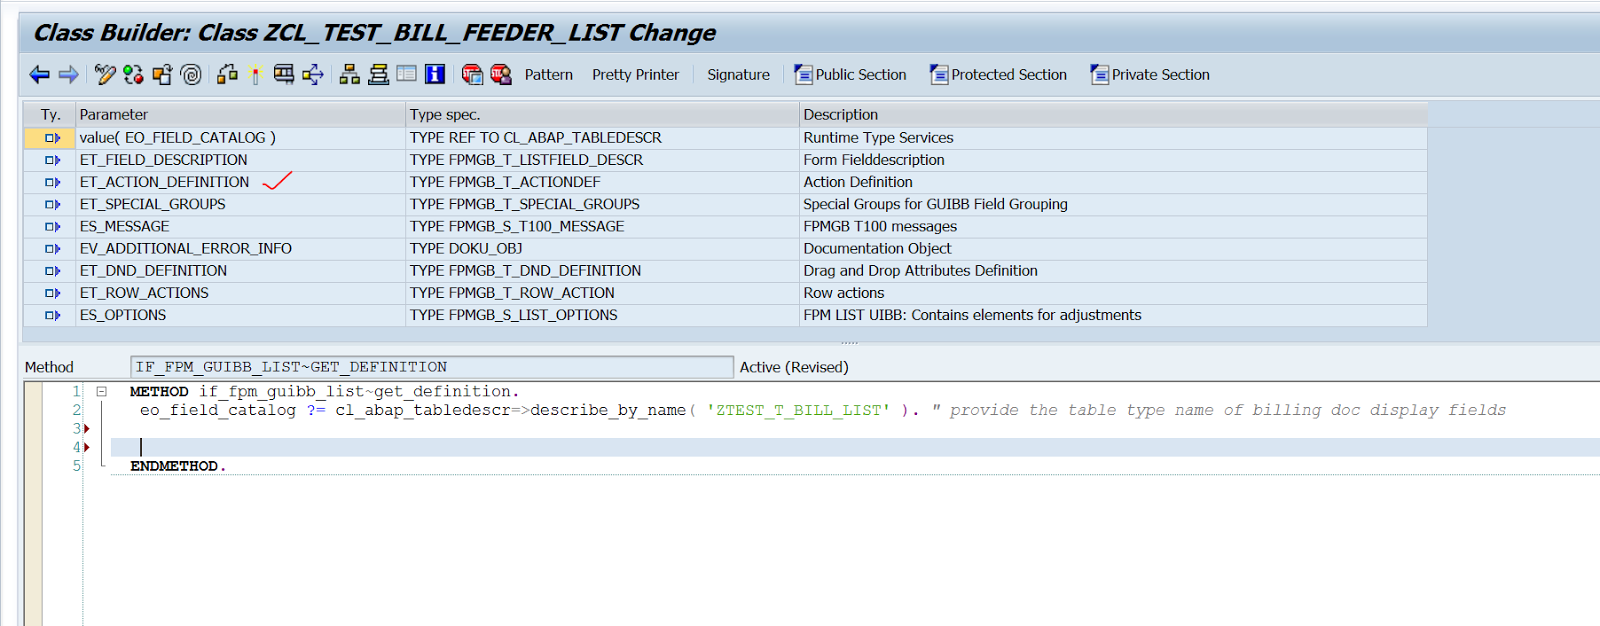1600x626 pixels.
Task: Click the Navigation stack icon
Action: pos(378,74)
